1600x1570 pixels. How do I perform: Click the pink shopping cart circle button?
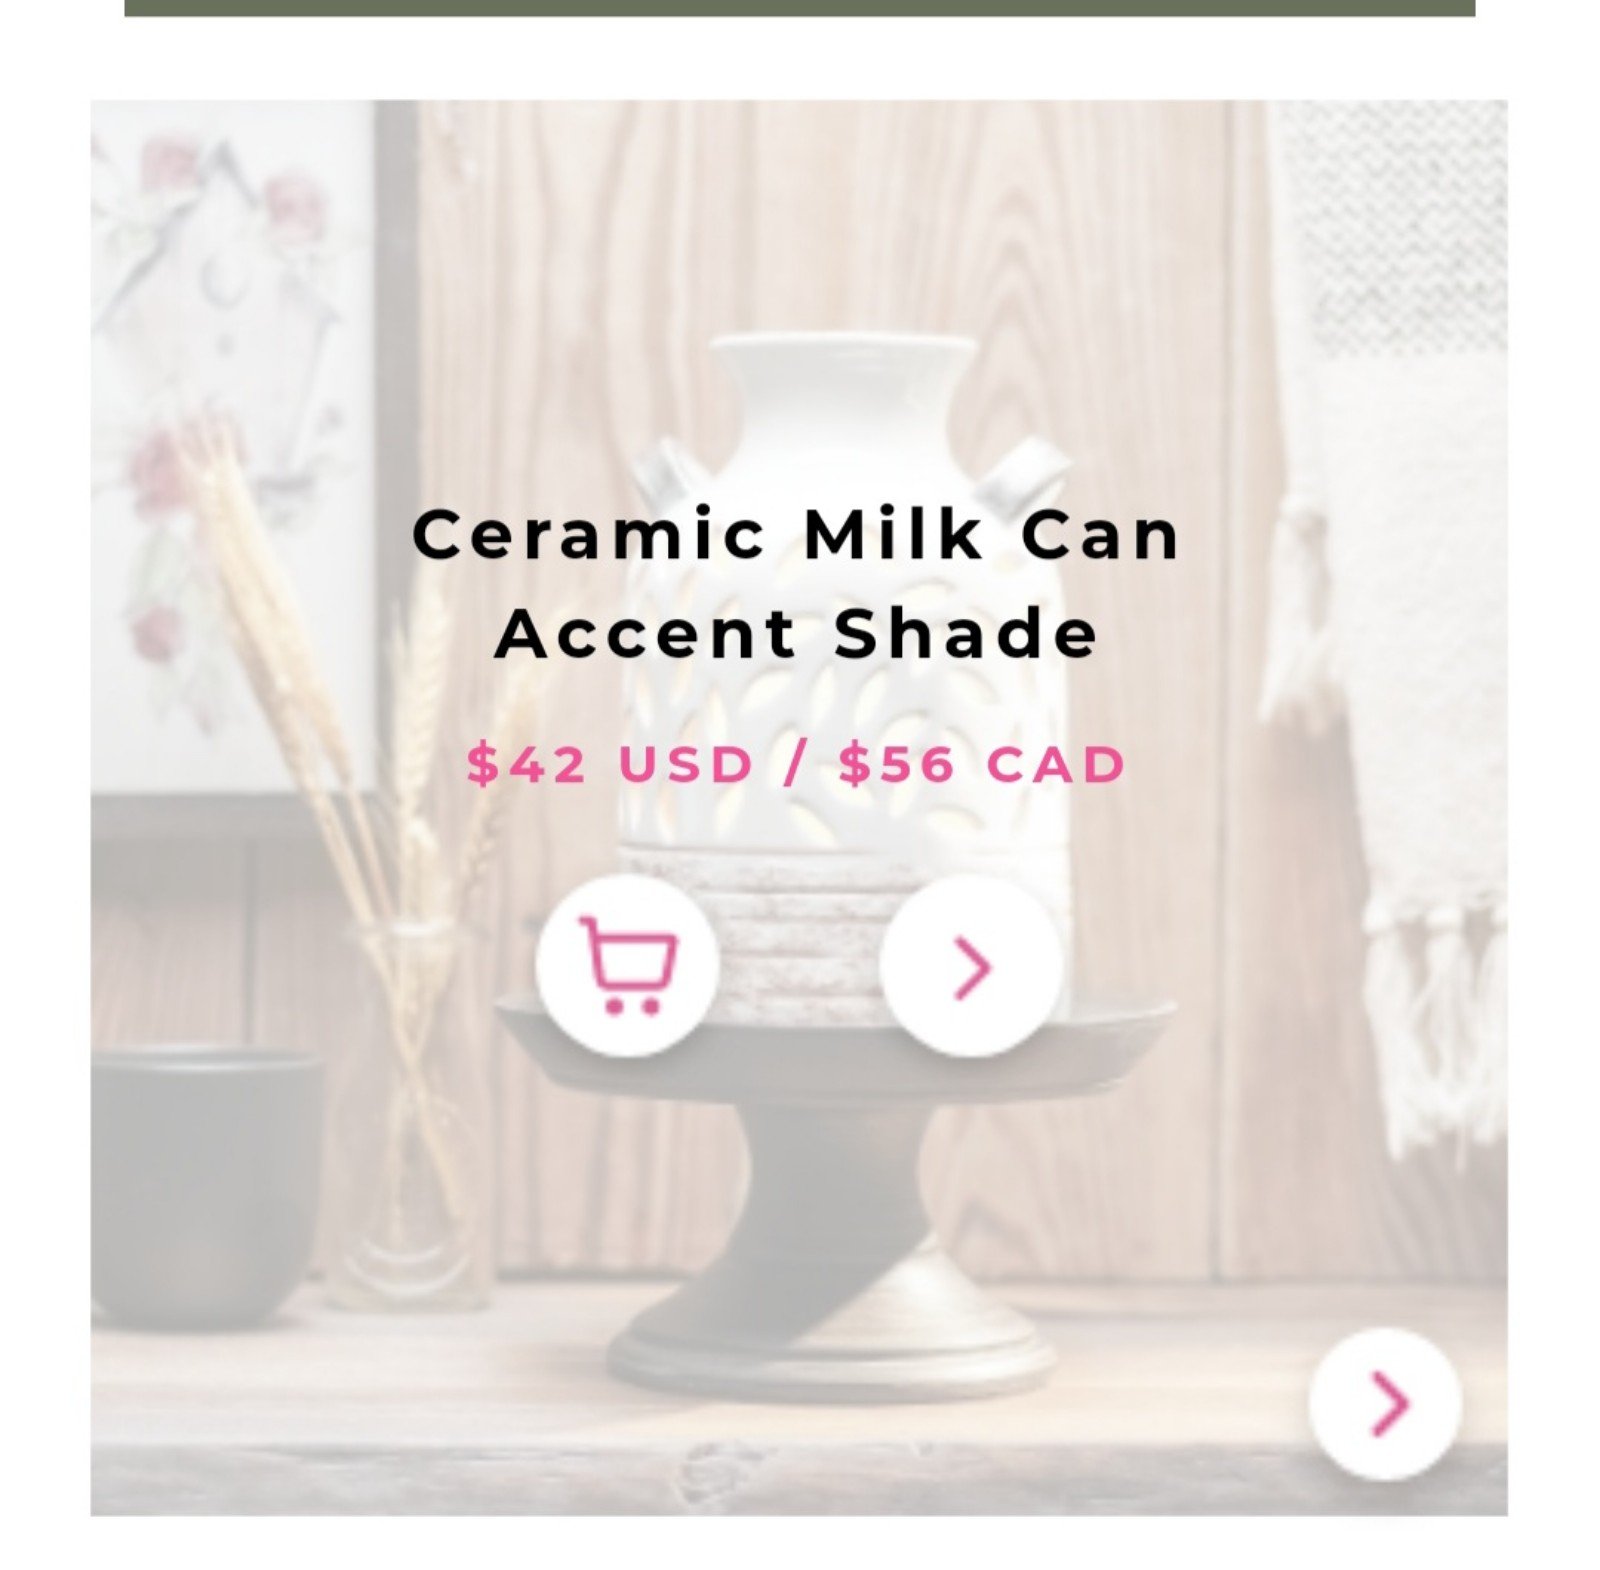[x=627, y=965]
